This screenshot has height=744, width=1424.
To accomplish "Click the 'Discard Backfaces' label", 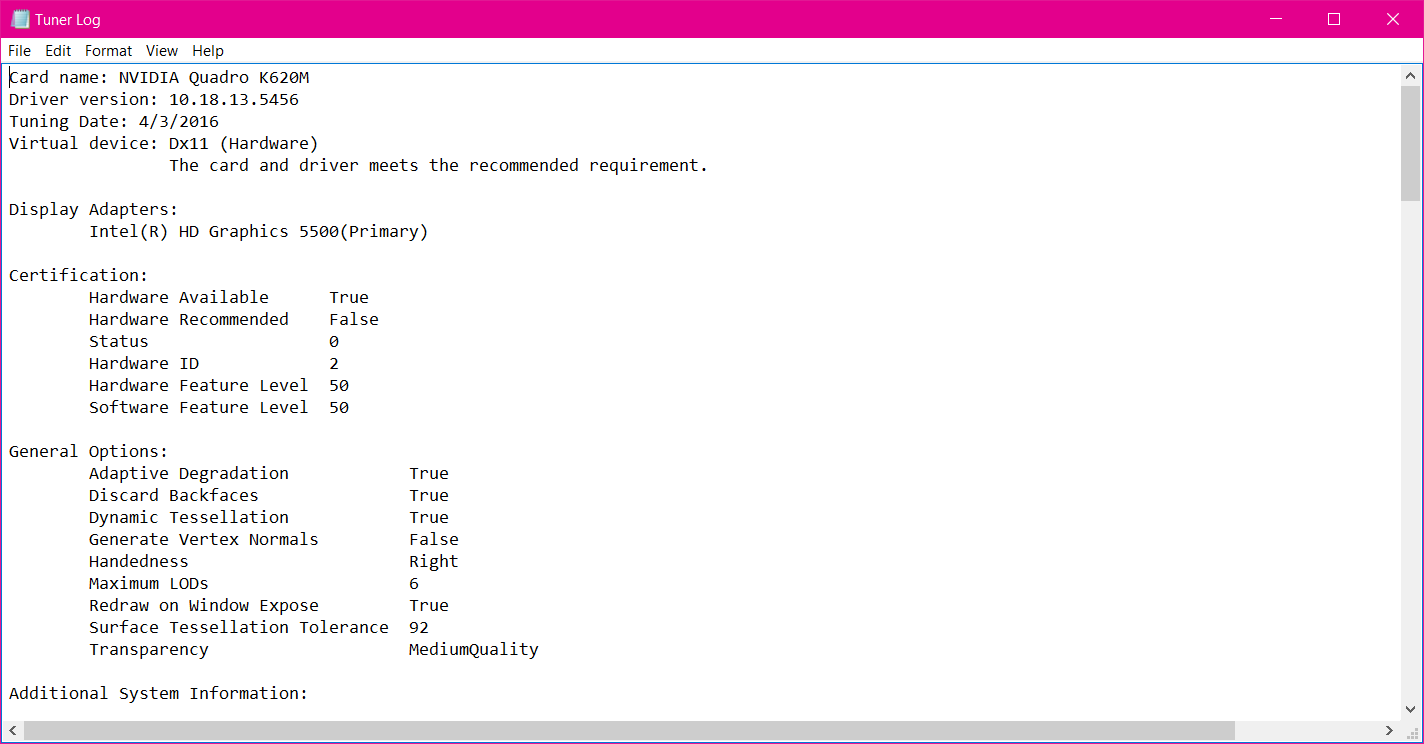I will point(174,495).
